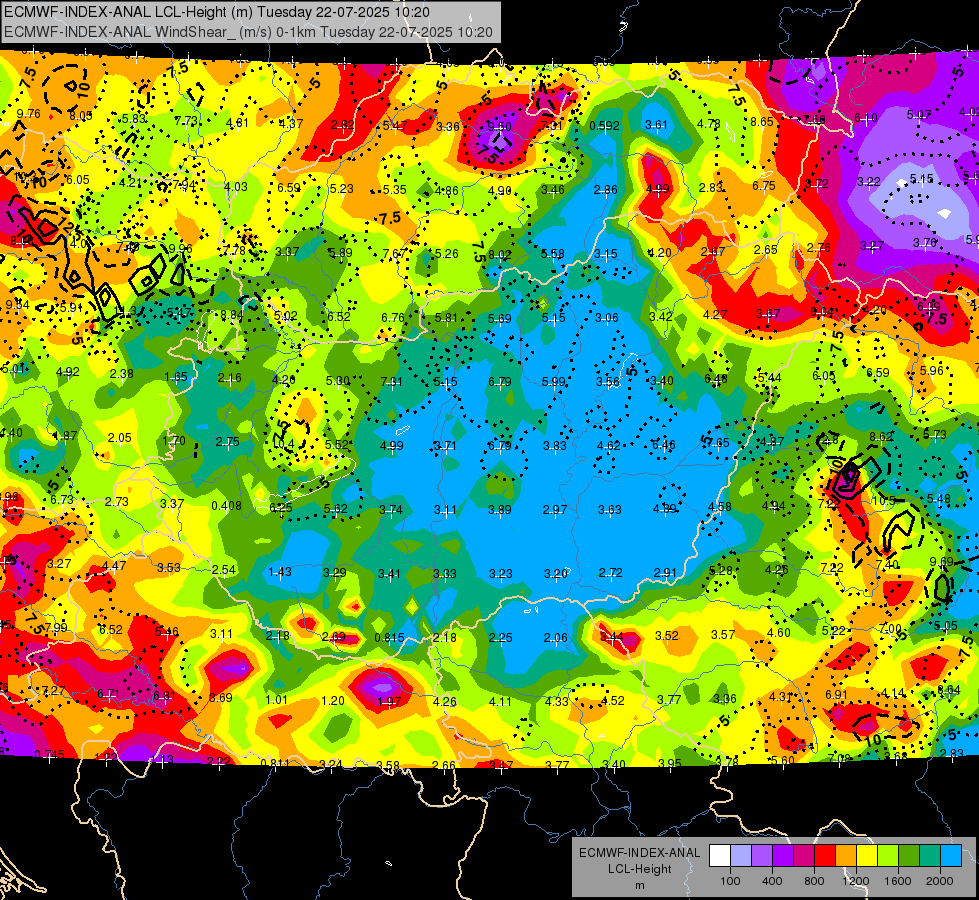Screen dimensions: 979x900
Task: Click the wind shear value 2.97
Action: coord(555,510)
